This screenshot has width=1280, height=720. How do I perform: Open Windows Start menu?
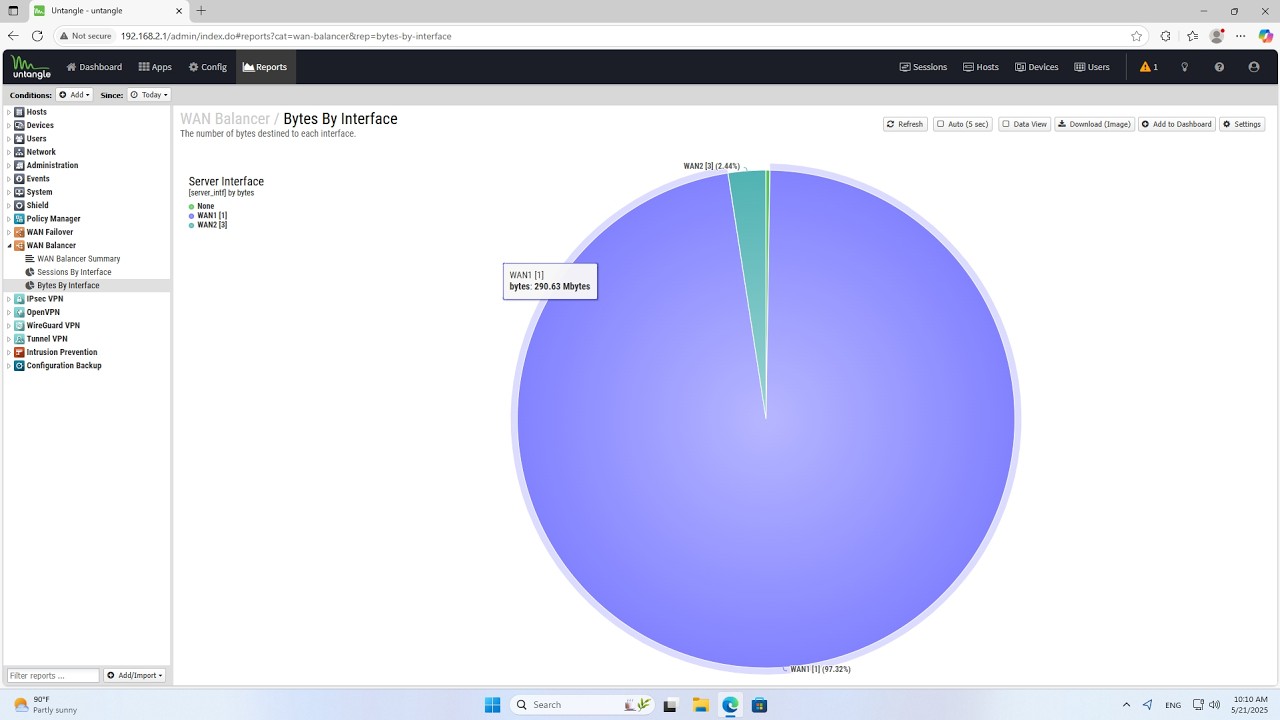[492, 705]
